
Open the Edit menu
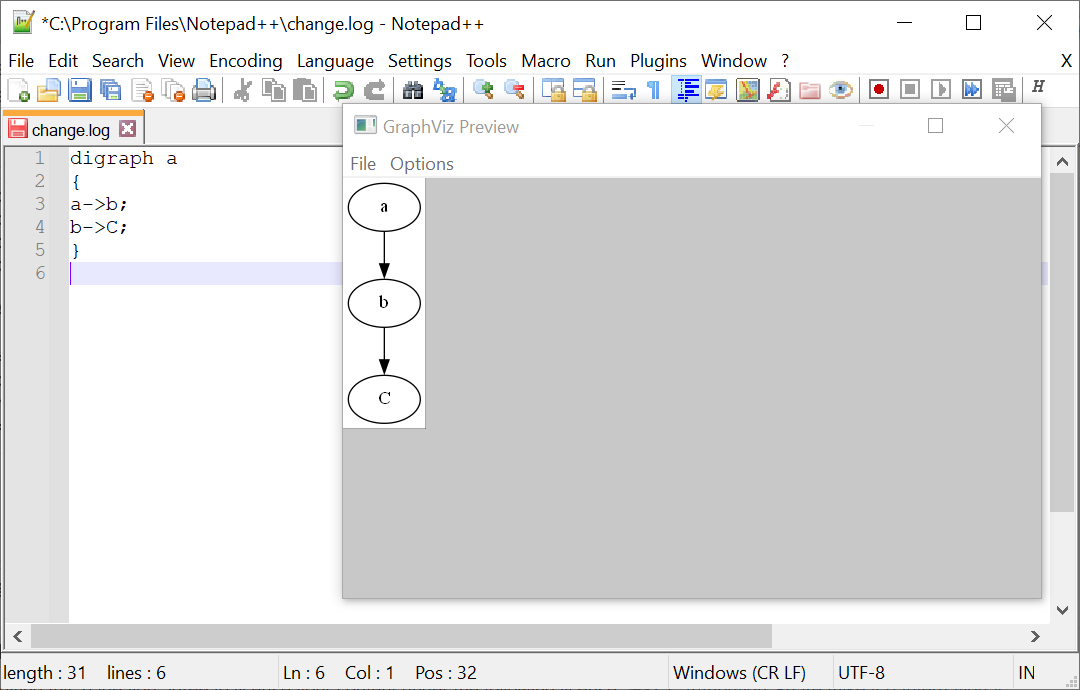click(x=63, y=61)
